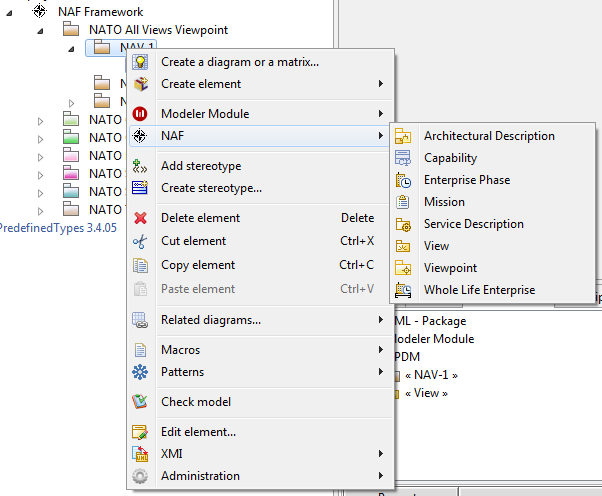Image resolution: width=602 pixels, height=496 pixels.
Task: Expand the magenta NATO folder node
Action: tap(40, 175)
